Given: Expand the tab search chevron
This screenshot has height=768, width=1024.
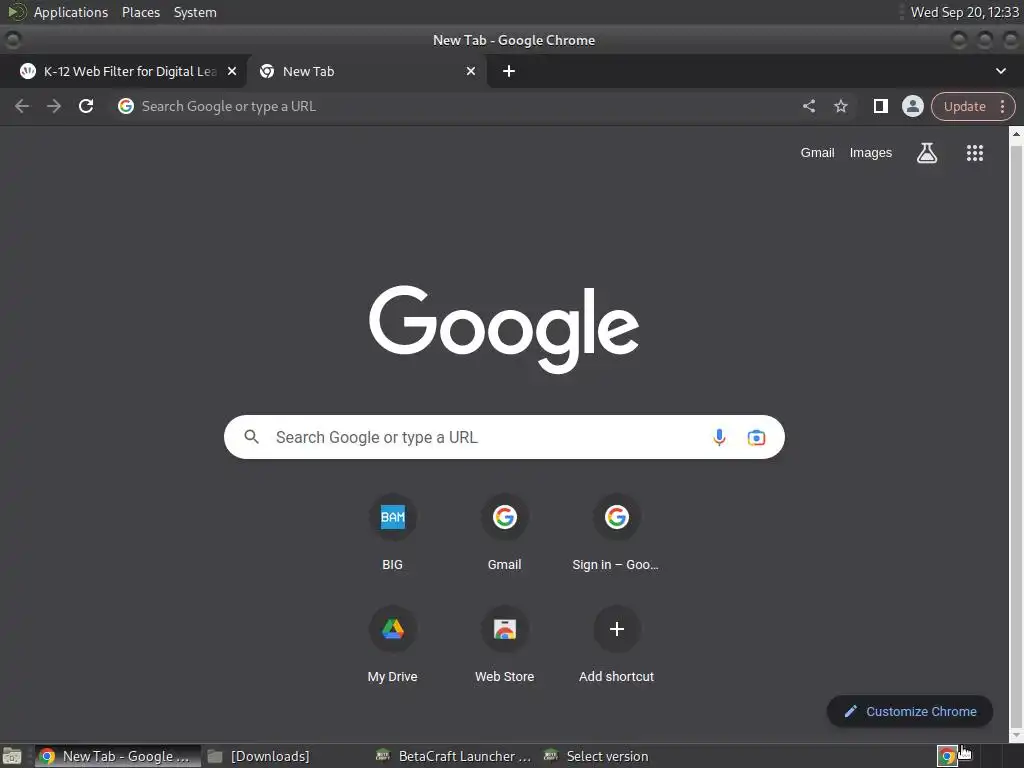Looking at the screenshot, I should 1000,71.
